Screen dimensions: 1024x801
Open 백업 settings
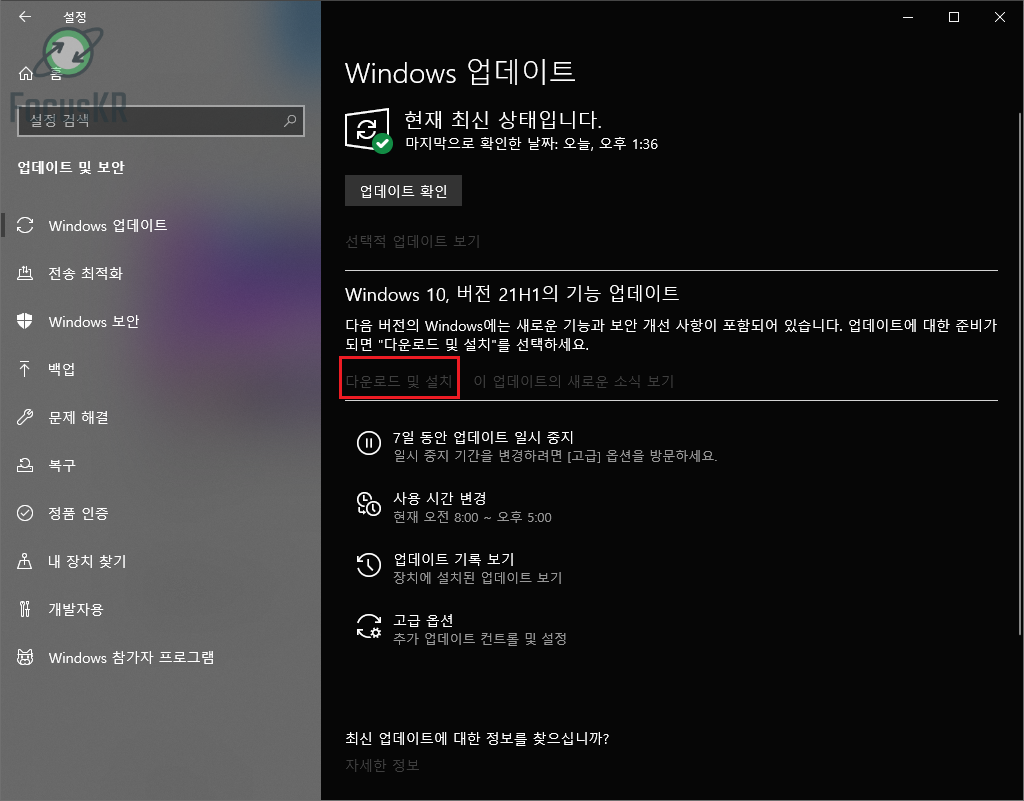[61, 369]
